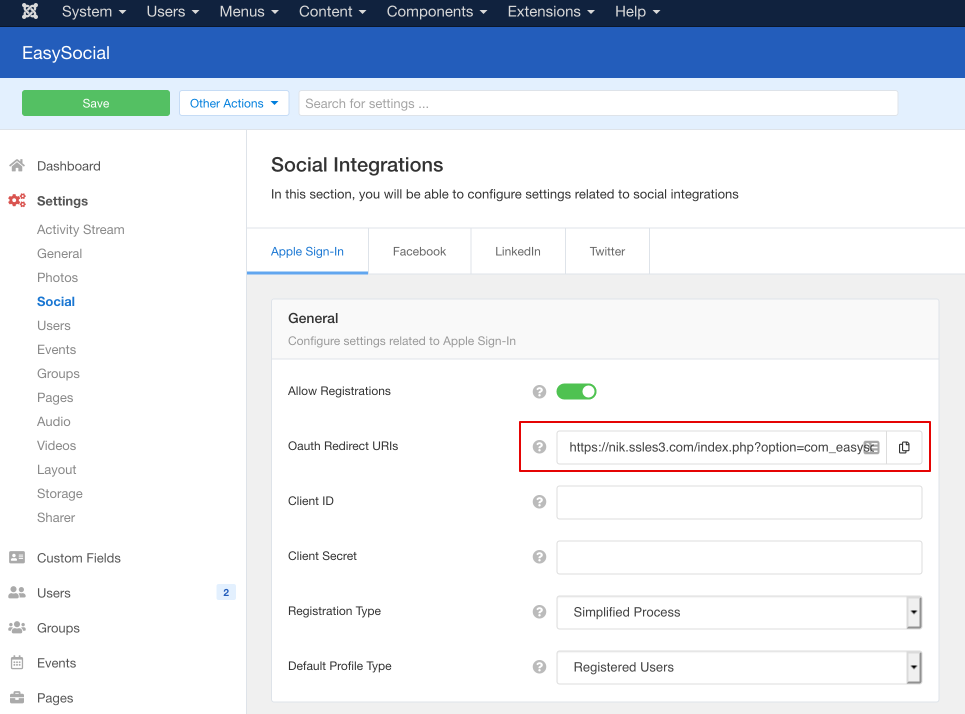Open Audio settings
Viewport: 965px width, 714px height.
54,422
